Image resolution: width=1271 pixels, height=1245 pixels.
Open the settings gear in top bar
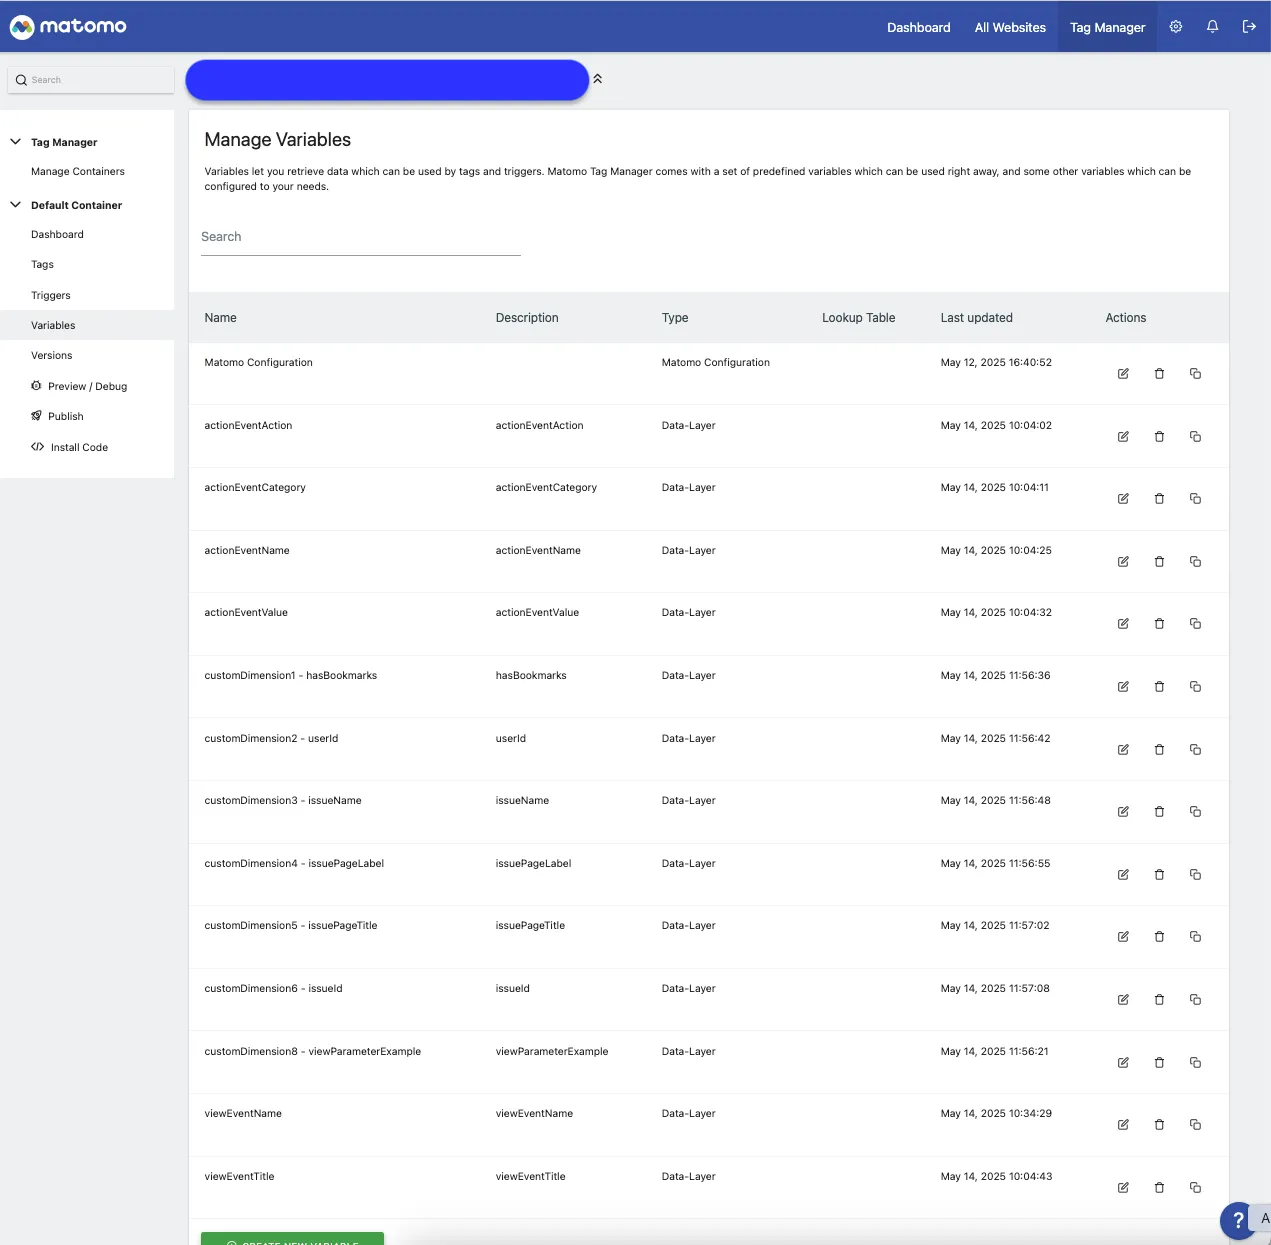[1176, 27]
